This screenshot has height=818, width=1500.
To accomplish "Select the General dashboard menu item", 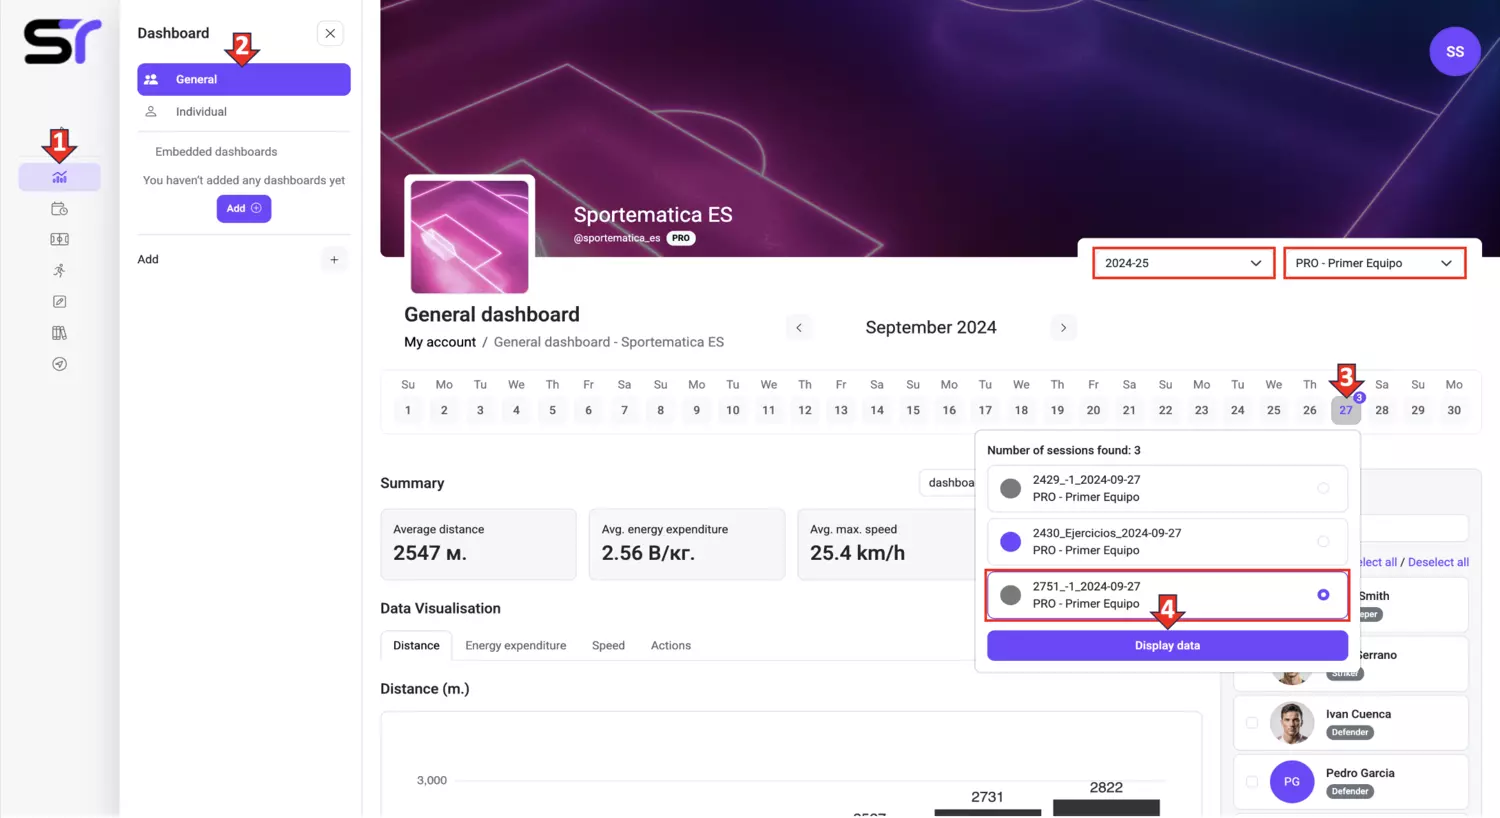I will pos(244,79).
